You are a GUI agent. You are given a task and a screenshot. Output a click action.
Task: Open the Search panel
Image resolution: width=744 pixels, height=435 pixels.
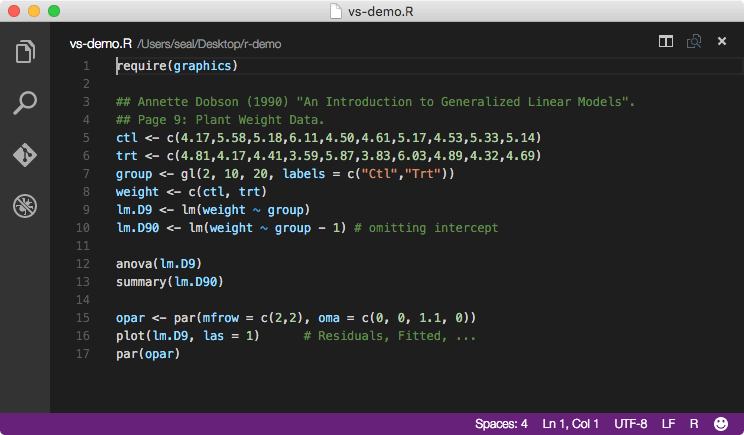coord(25,103)
